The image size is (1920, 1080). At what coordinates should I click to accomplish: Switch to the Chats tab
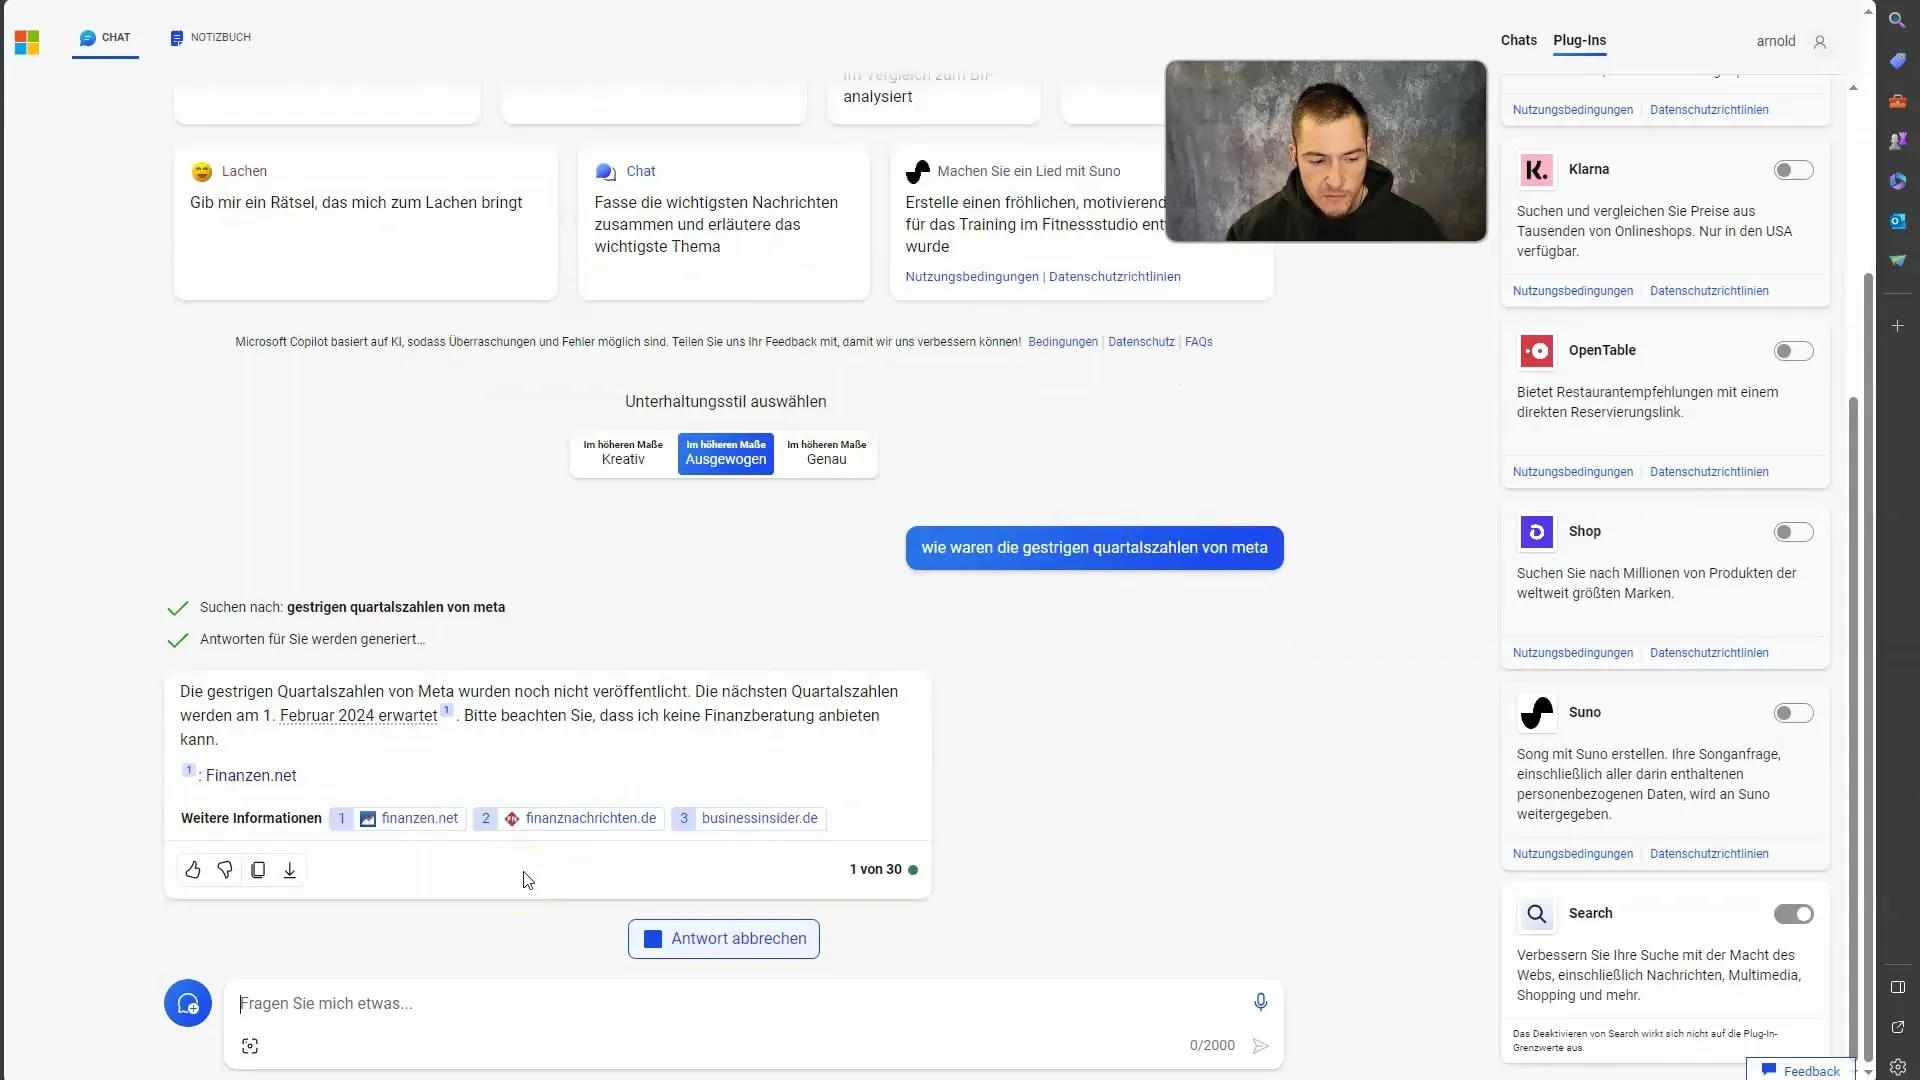point(1518,40)
